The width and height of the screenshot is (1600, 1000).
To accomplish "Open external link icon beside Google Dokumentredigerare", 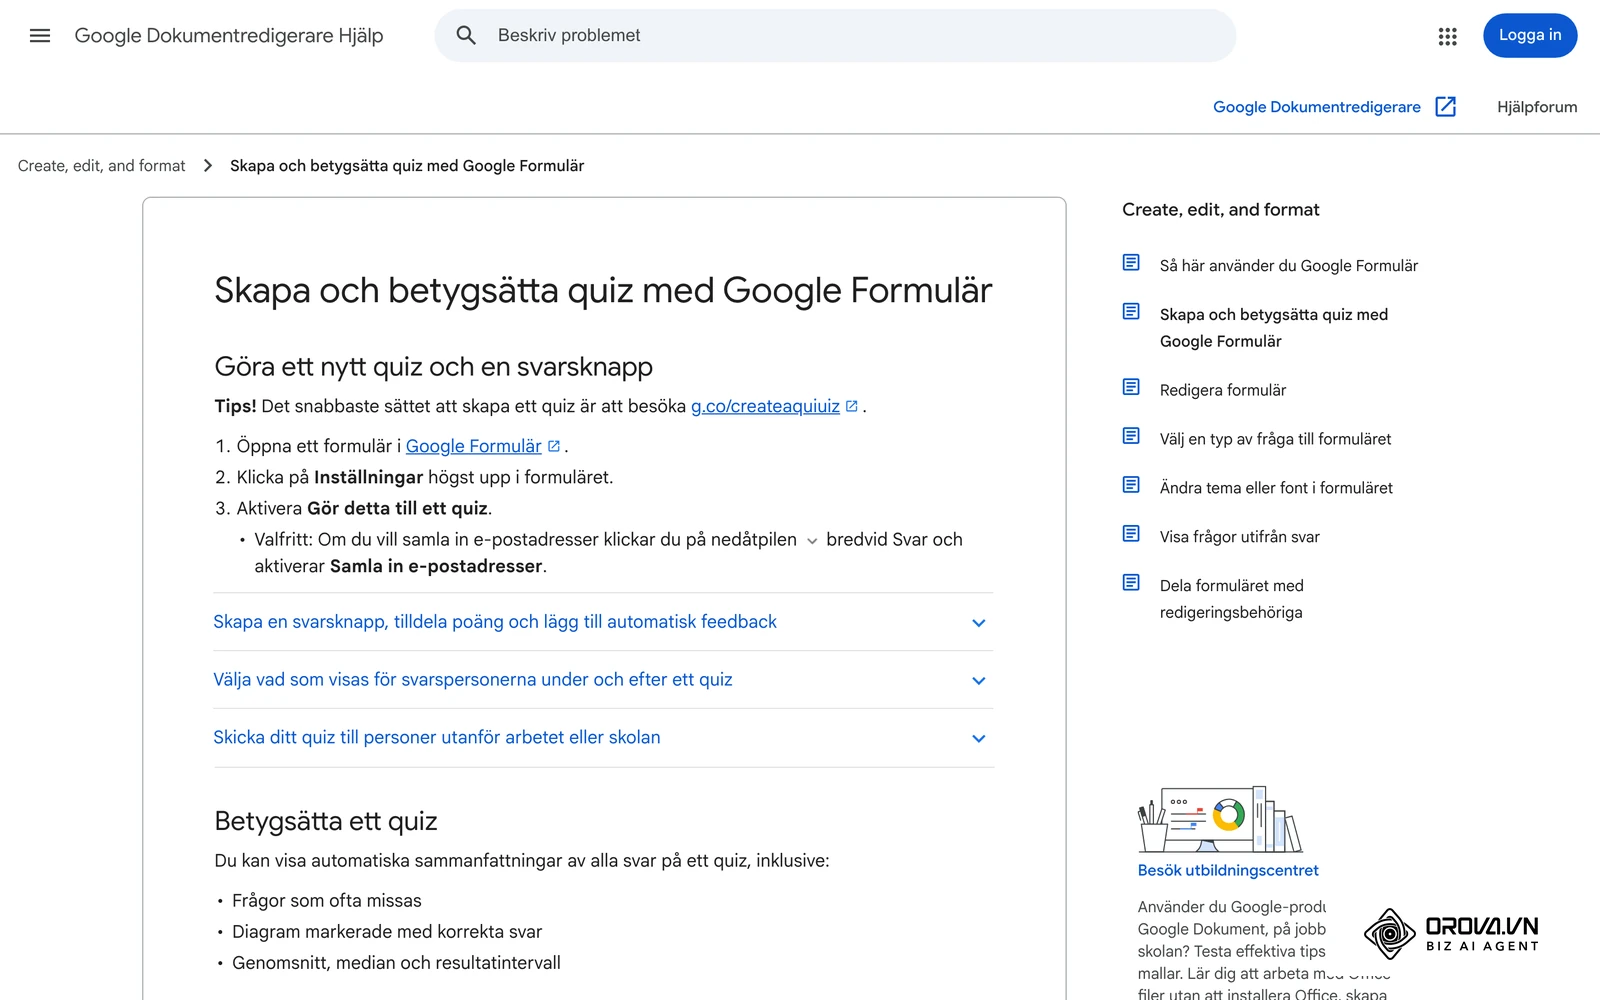I will pyautogui.click(x=1445, y=107).
